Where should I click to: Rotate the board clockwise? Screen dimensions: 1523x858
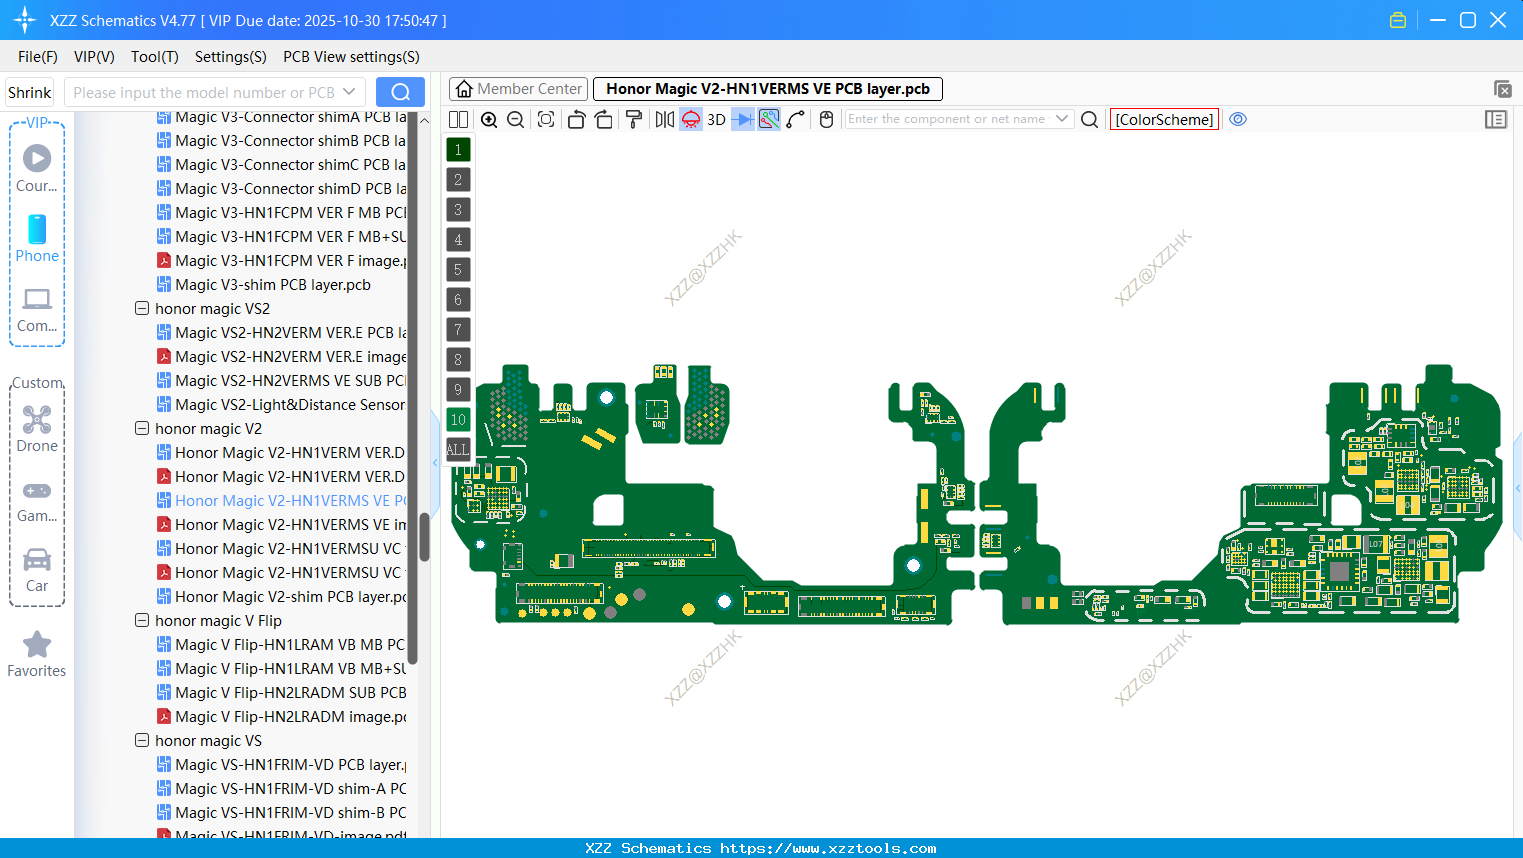pos(604,119)
